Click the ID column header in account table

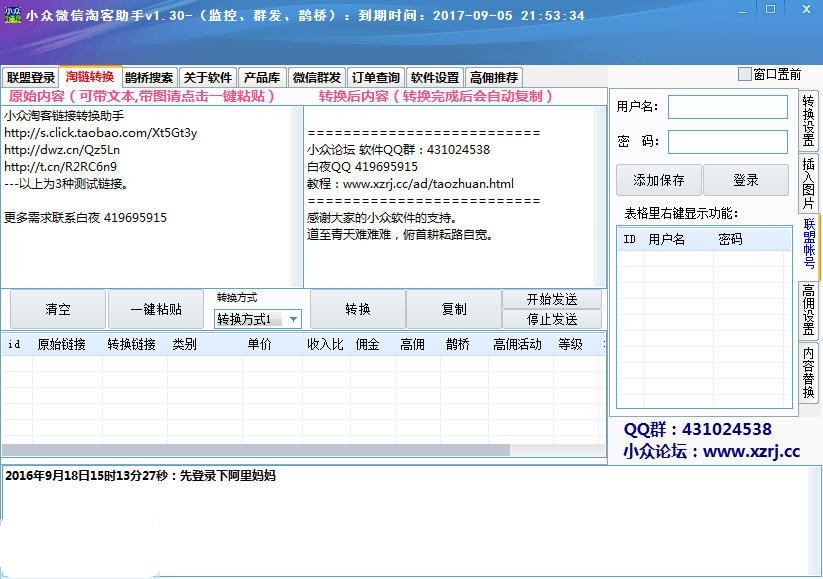629,239
